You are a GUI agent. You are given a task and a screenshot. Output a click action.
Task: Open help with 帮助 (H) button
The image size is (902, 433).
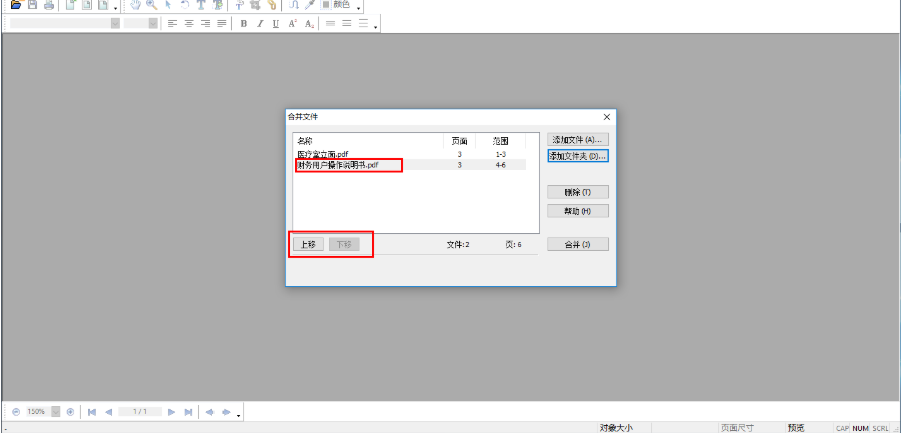coord(578,211)
